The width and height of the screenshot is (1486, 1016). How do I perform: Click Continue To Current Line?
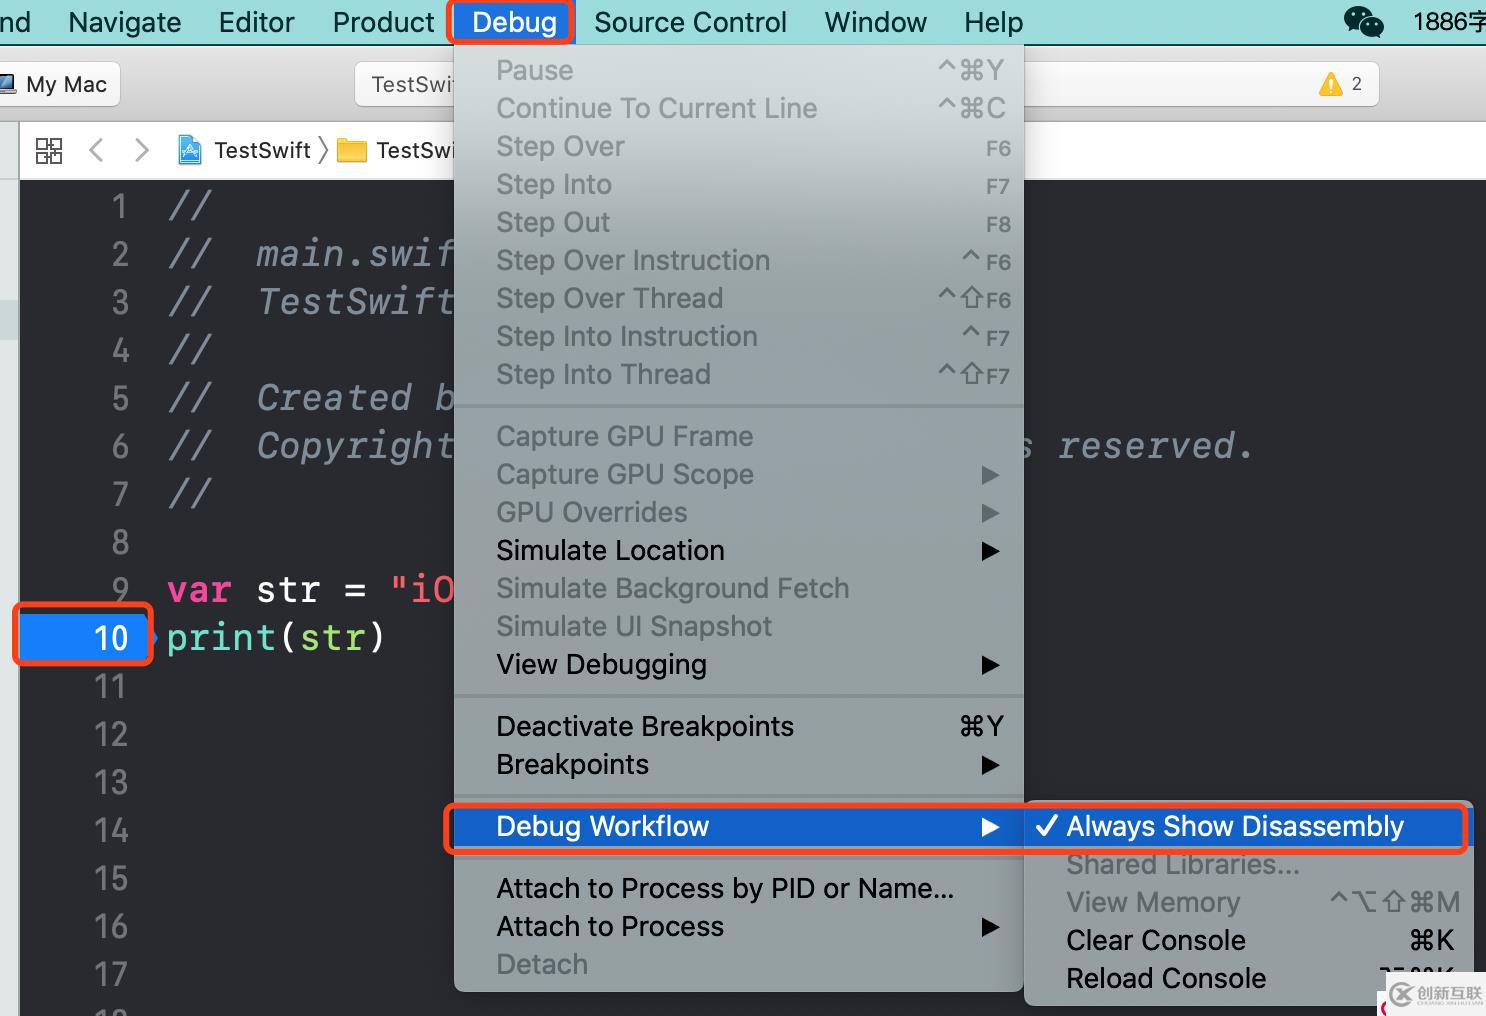(x=738, y=108)
